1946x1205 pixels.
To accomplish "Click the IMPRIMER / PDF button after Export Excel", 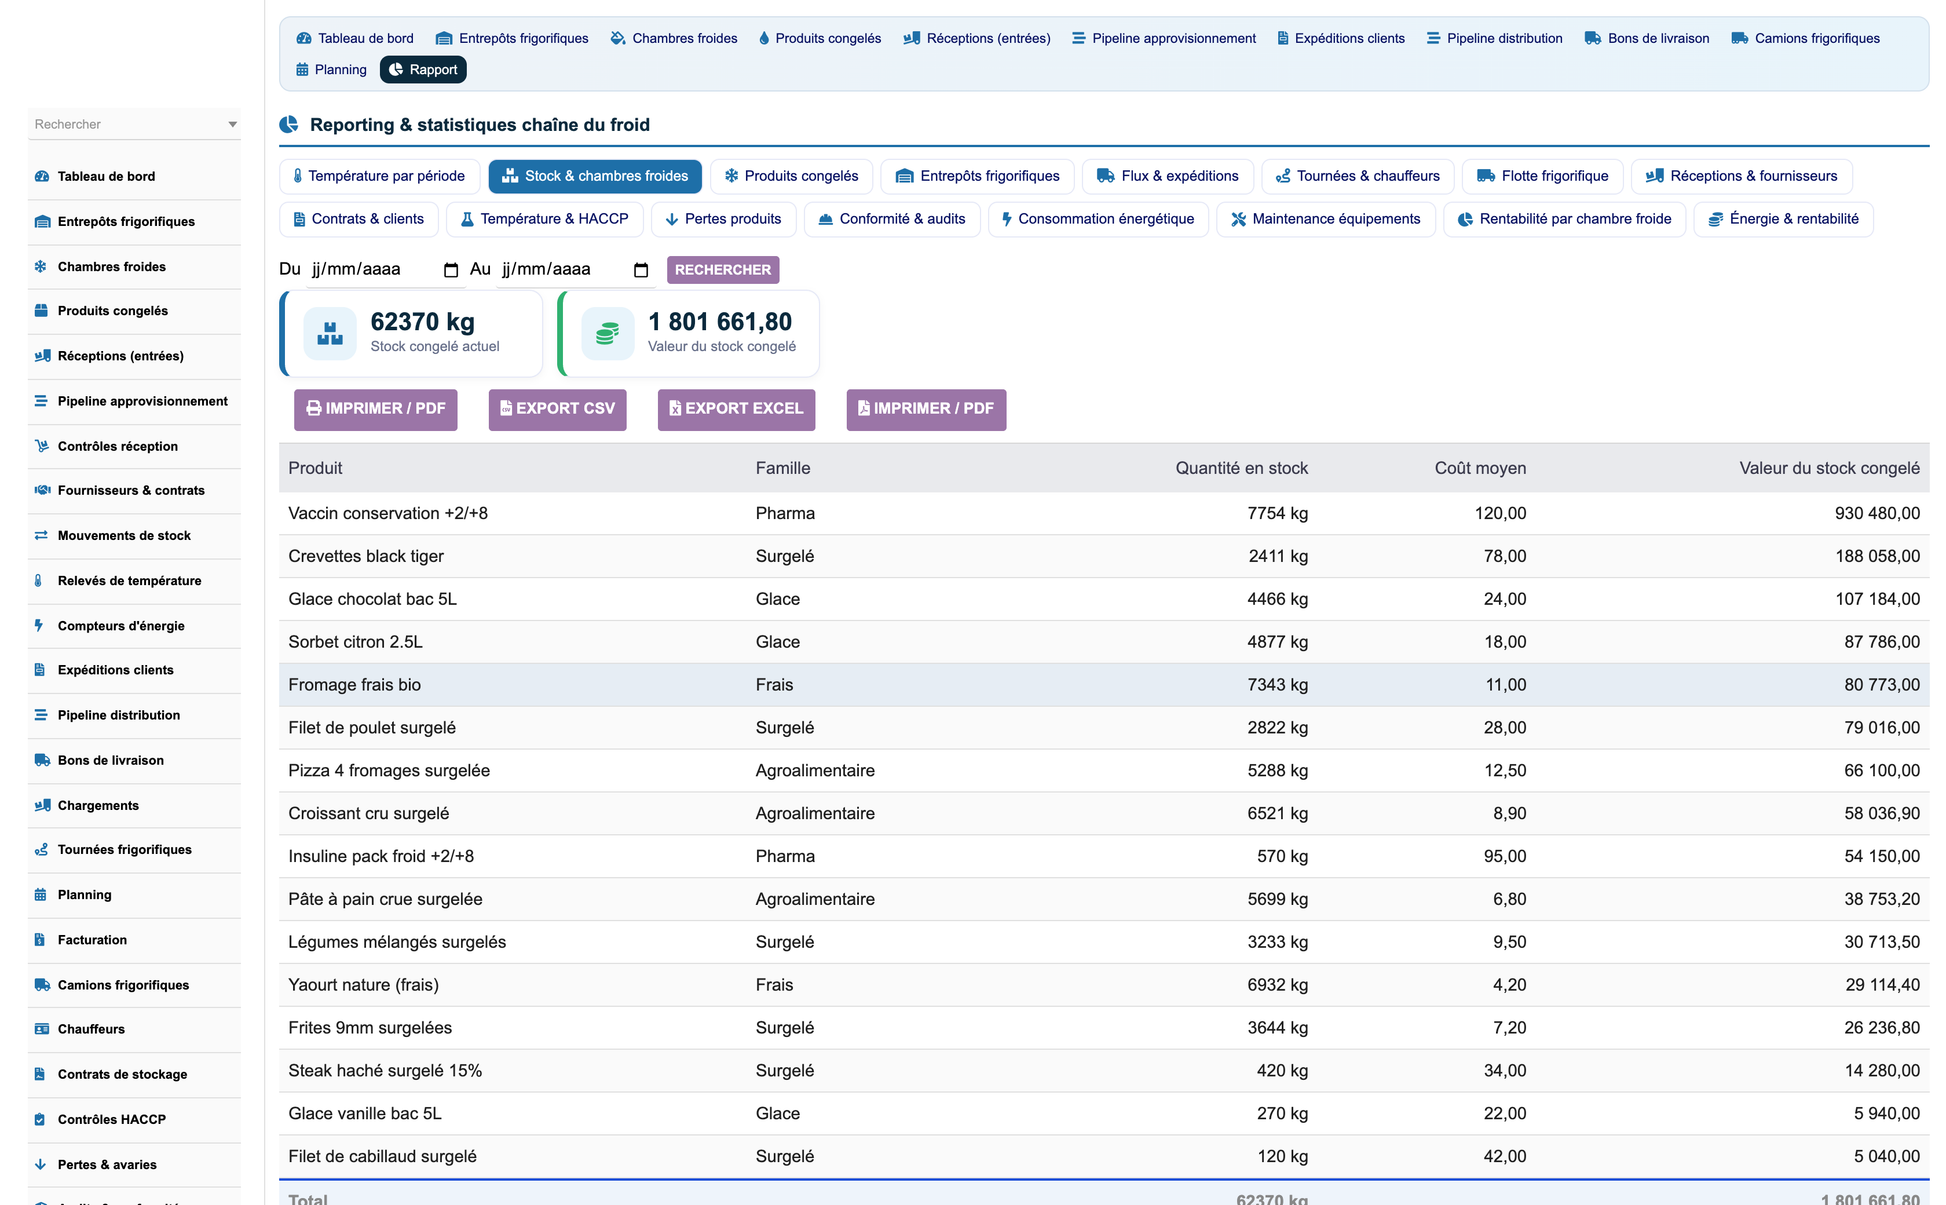I will point(927,409).
